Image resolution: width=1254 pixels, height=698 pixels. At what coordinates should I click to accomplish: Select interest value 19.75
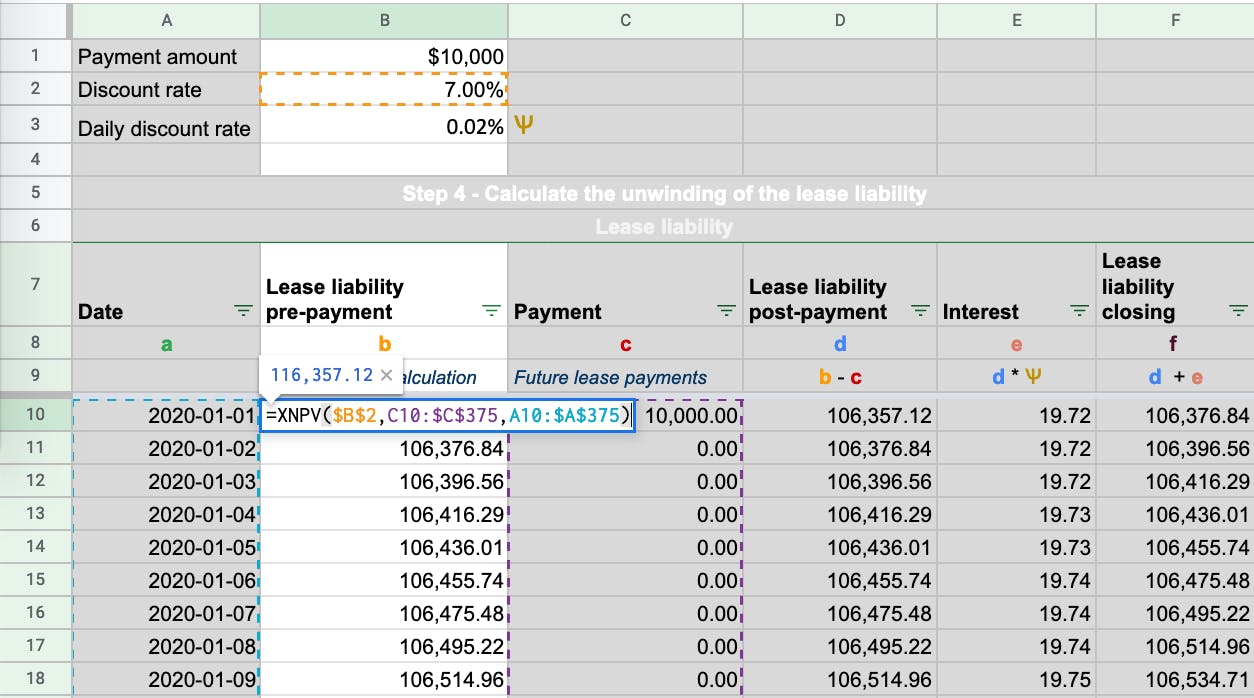click(x=1016, y=679)
